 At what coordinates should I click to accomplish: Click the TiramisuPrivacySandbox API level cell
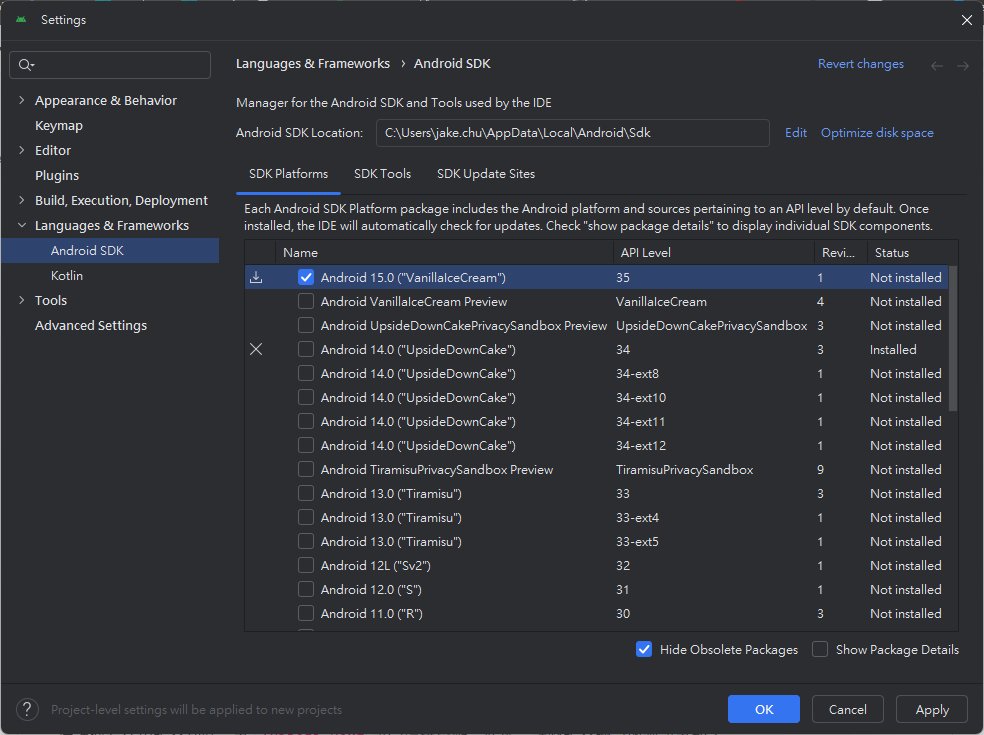tap(684, 469)
